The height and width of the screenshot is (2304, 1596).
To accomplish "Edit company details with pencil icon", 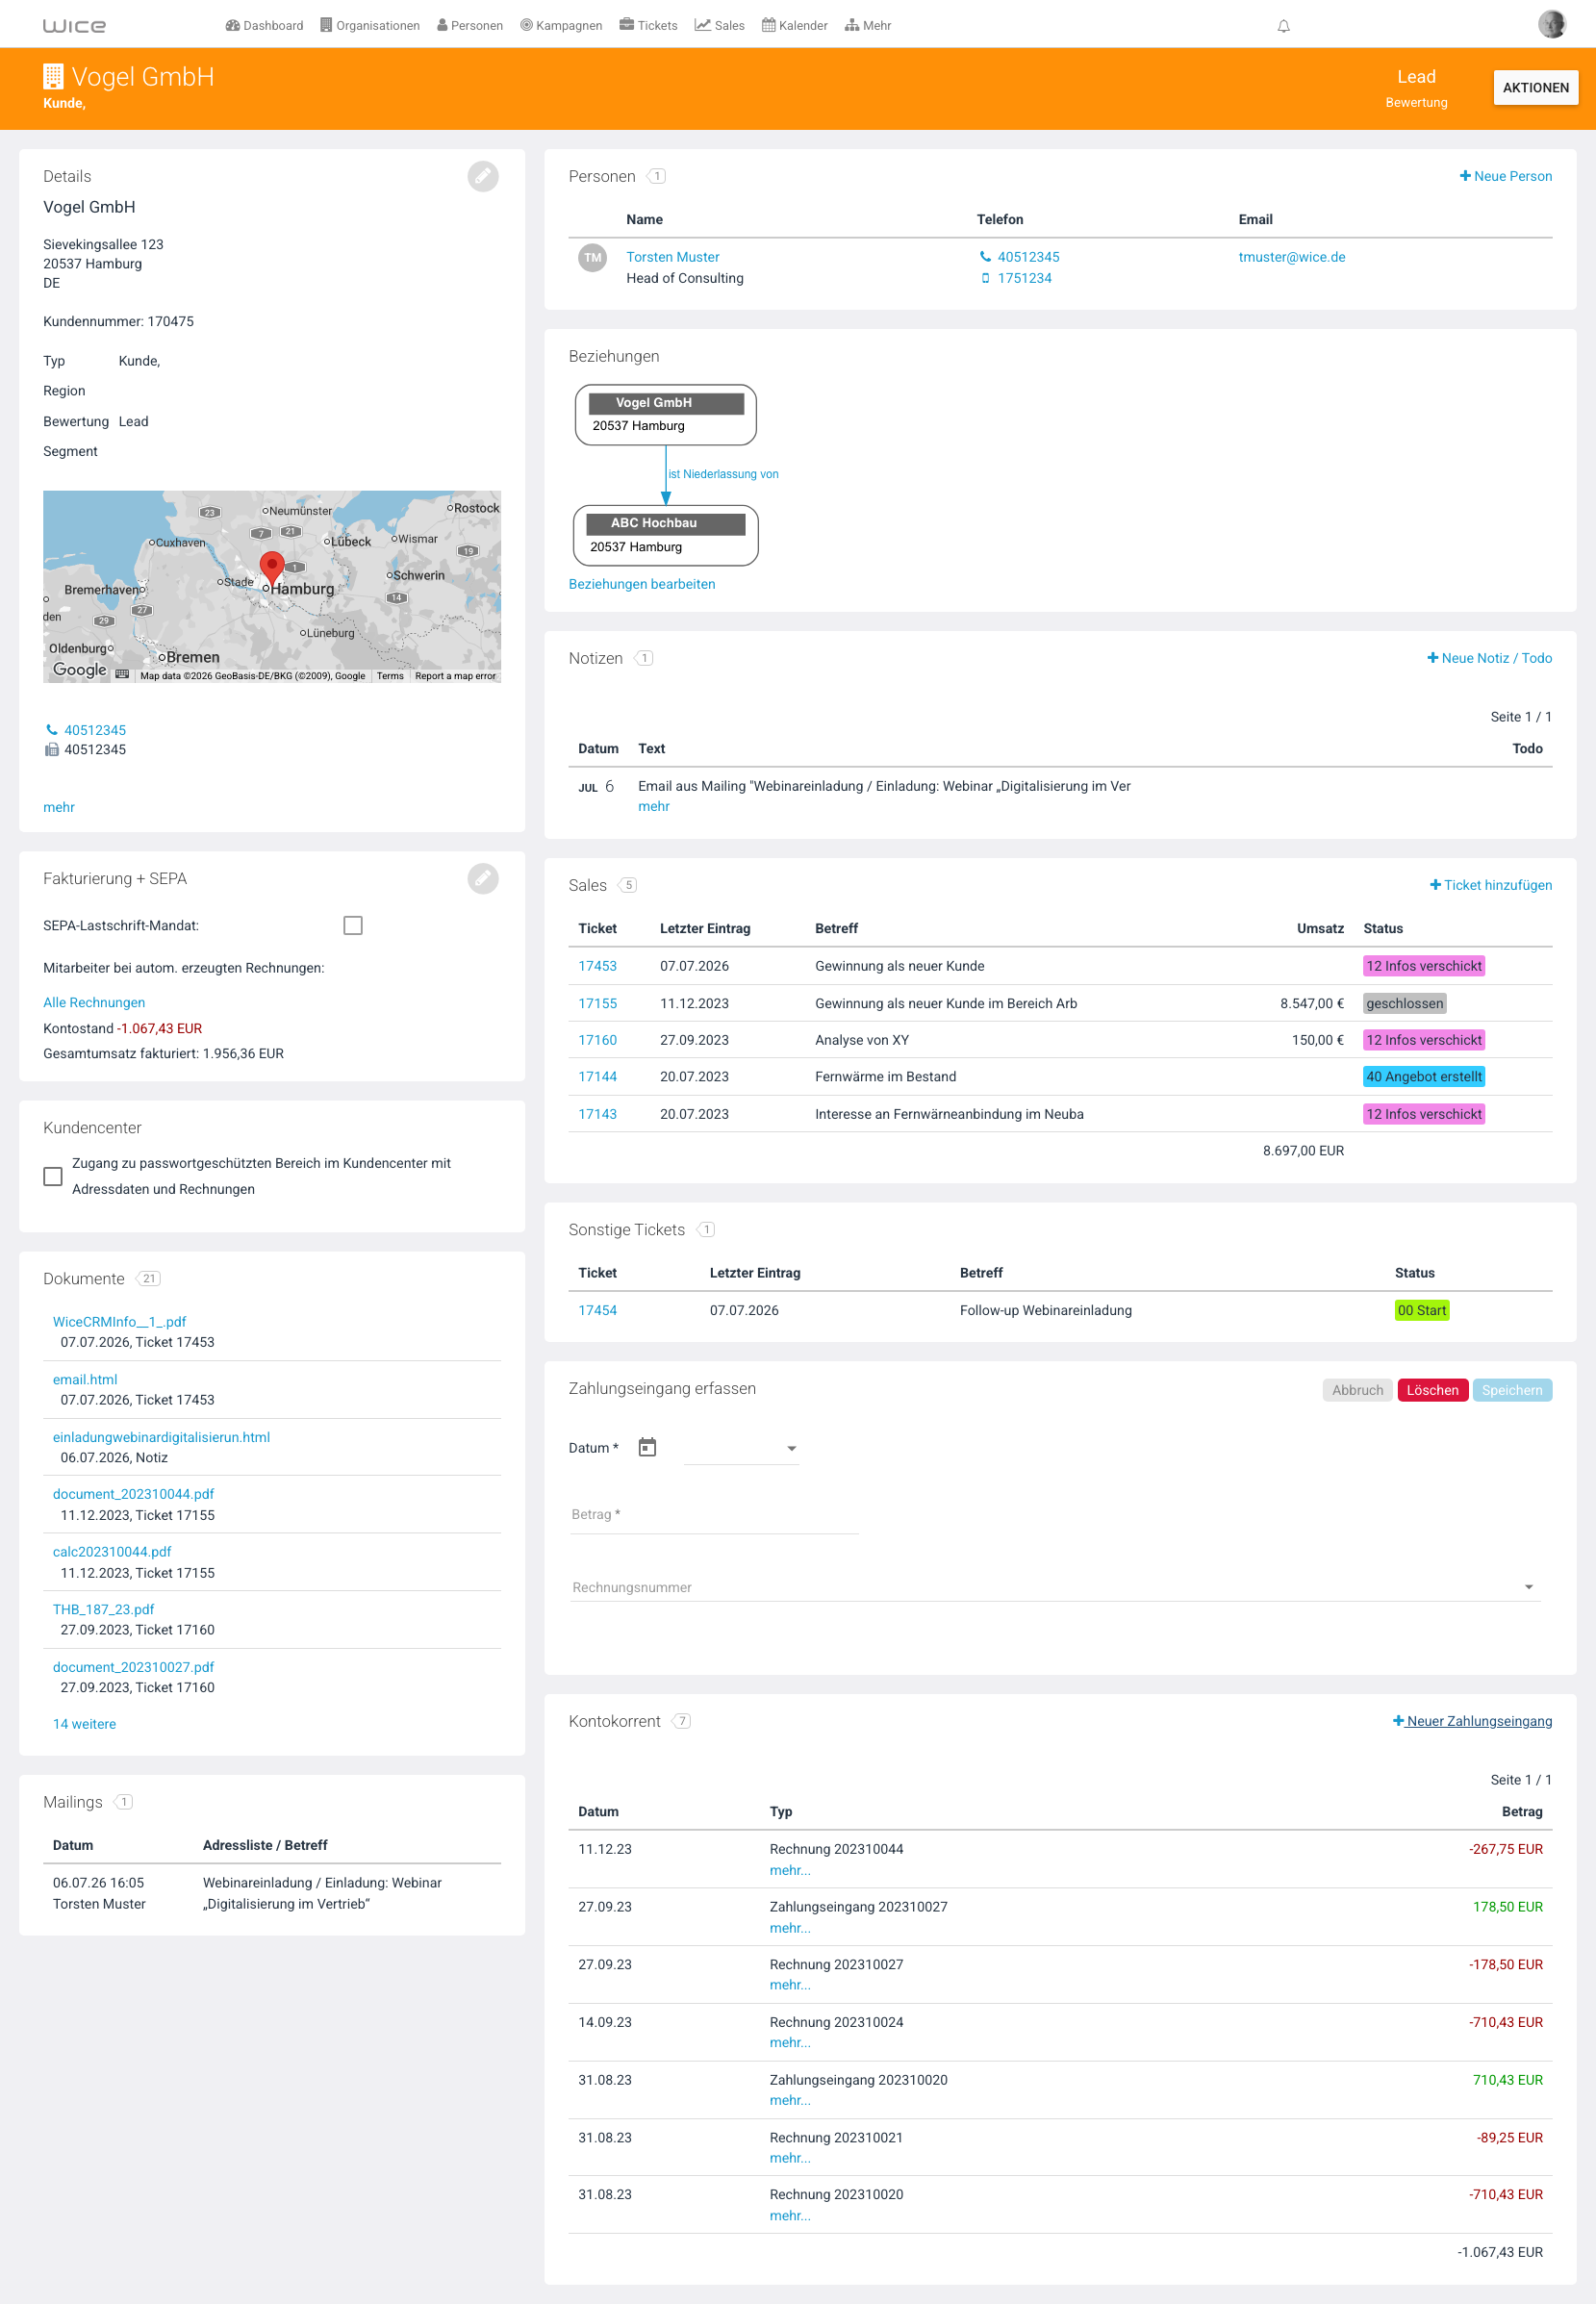I will pyautogui.click(x=483, y=176).
